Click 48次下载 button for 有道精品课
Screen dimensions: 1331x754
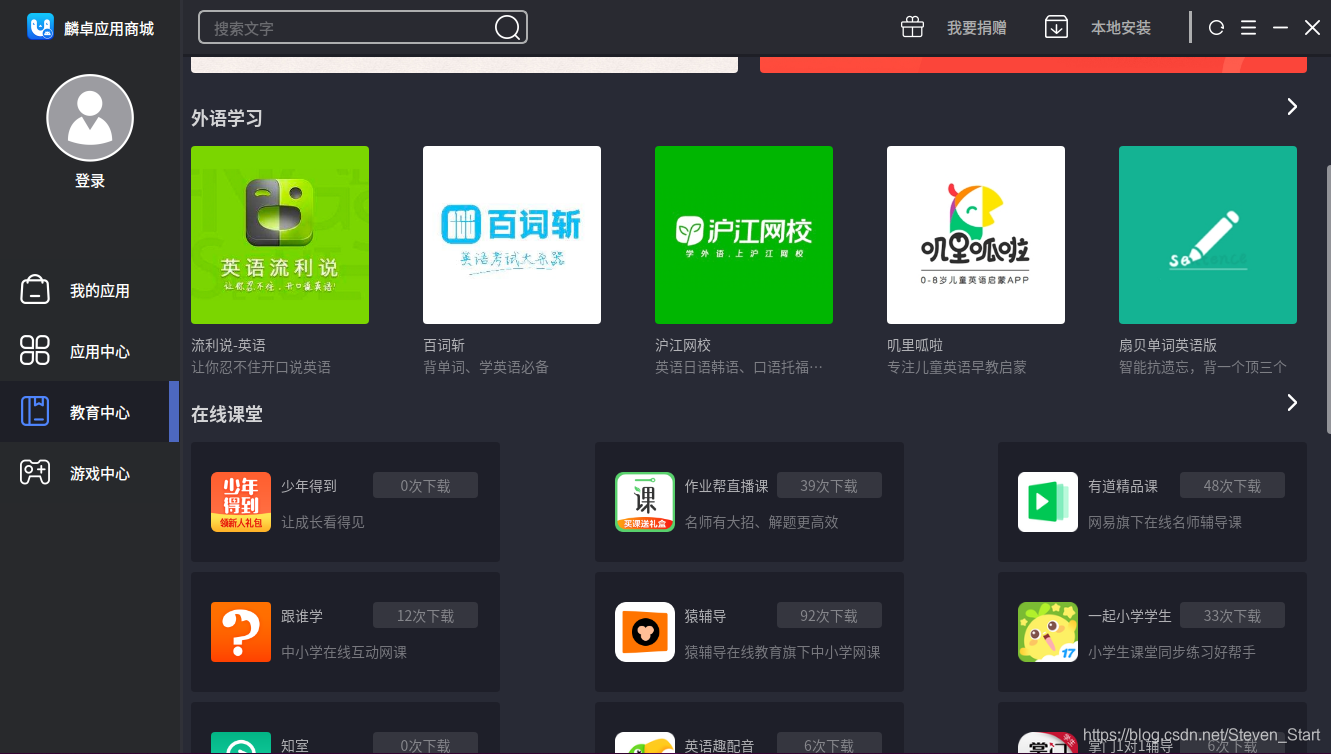(x=1232, y=486)
